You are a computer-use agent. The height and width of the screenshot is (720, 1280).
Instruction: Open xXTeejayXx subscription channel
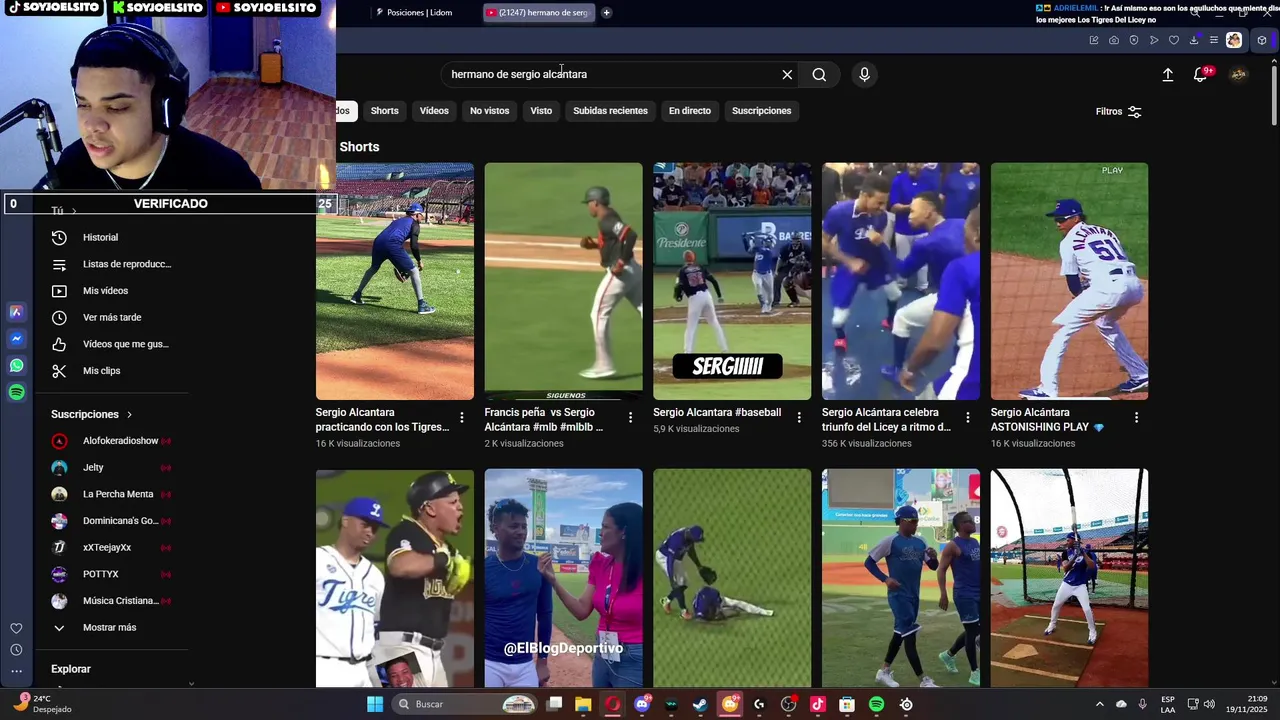pos(111,548)
